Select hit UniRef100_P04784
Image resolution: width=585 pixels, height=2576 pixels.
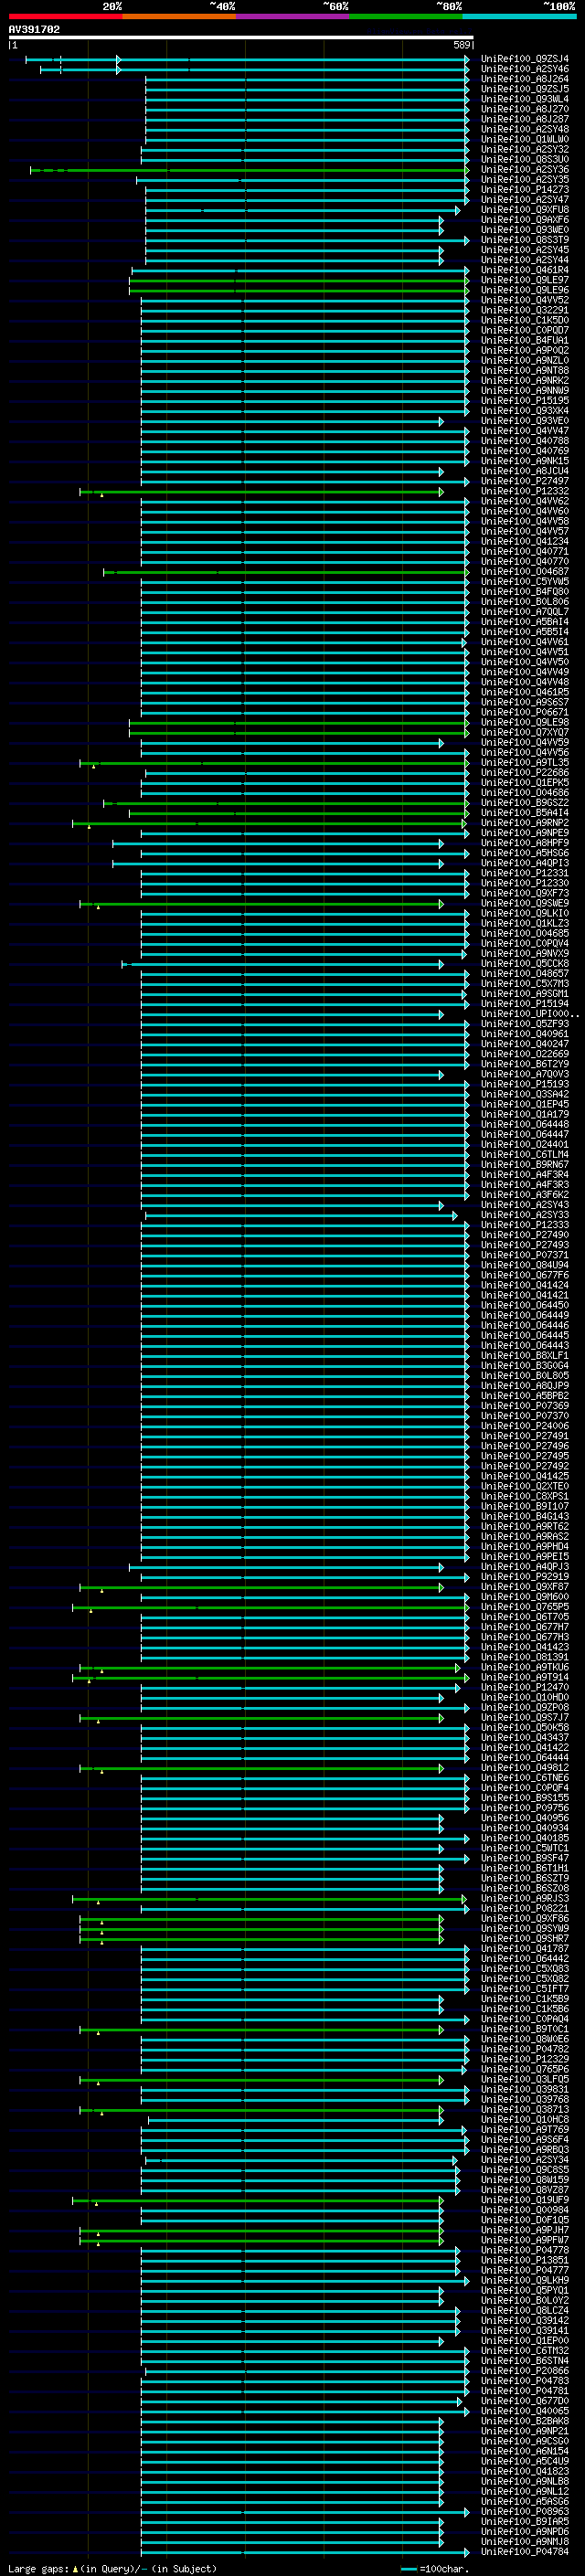pos(525,2552)
